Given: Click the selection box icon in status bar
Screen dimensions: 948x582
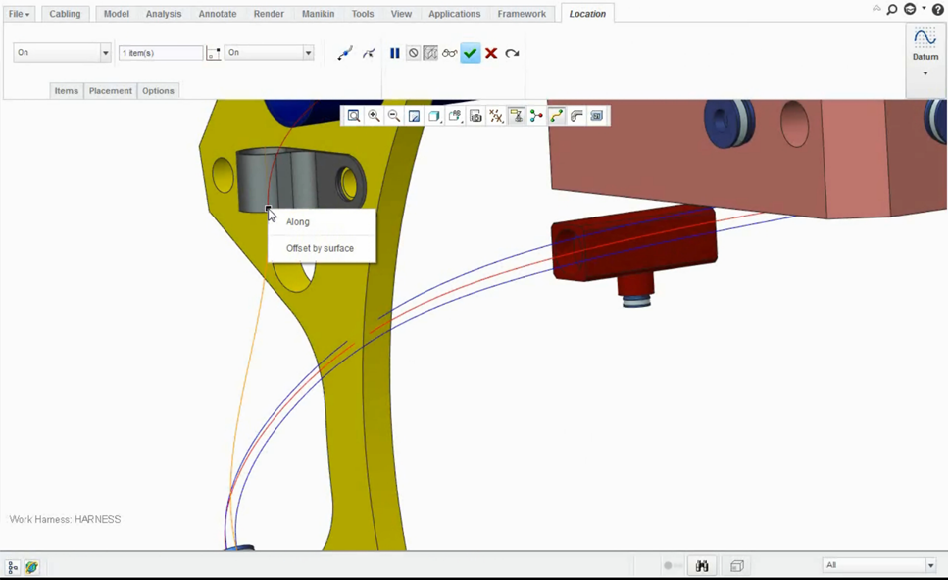Looking at the screenshot, I should point(736,566).
